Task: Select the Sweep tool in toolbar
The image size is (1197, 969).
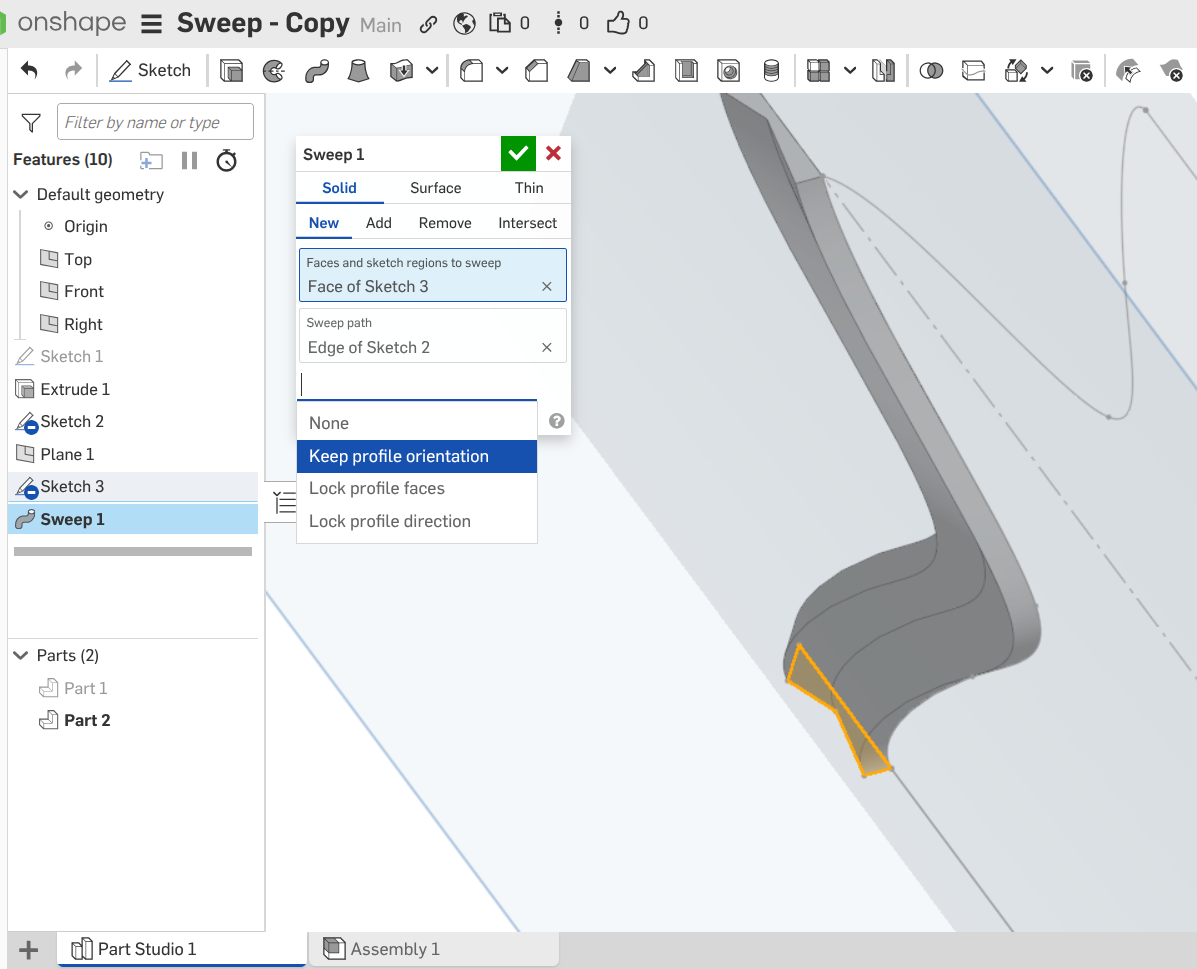Action: click(x=316, y=70)
